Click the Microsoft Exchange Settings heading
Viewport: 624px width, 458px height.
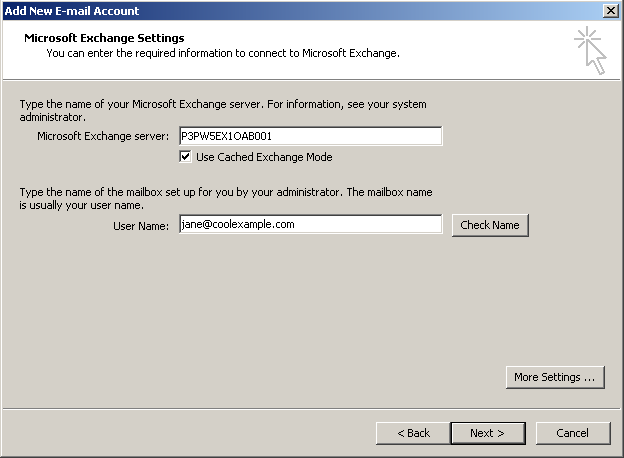(104, 38)
